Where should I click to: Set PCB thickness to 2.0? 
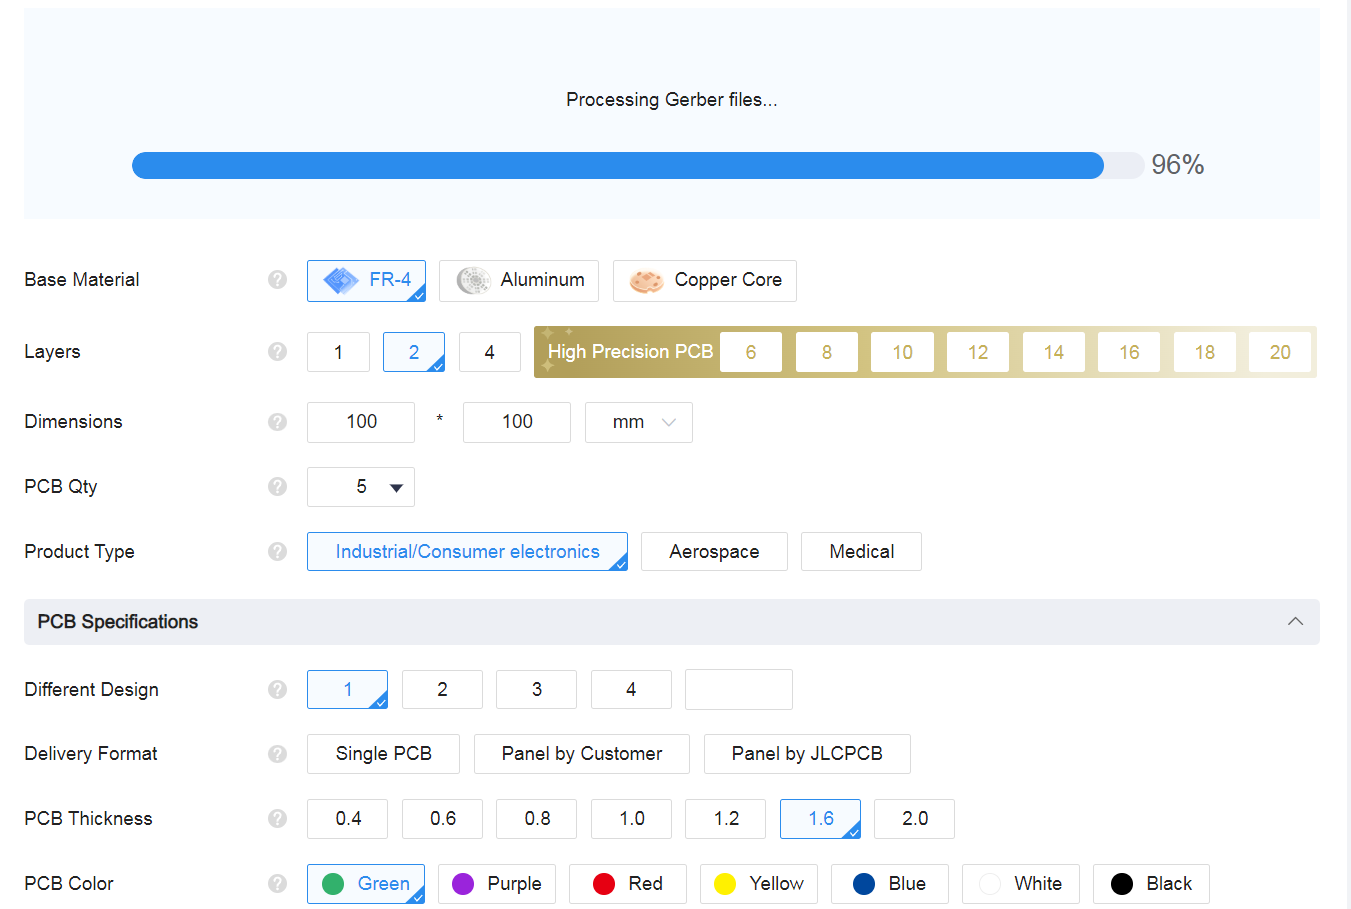click(x=915, y=819)
